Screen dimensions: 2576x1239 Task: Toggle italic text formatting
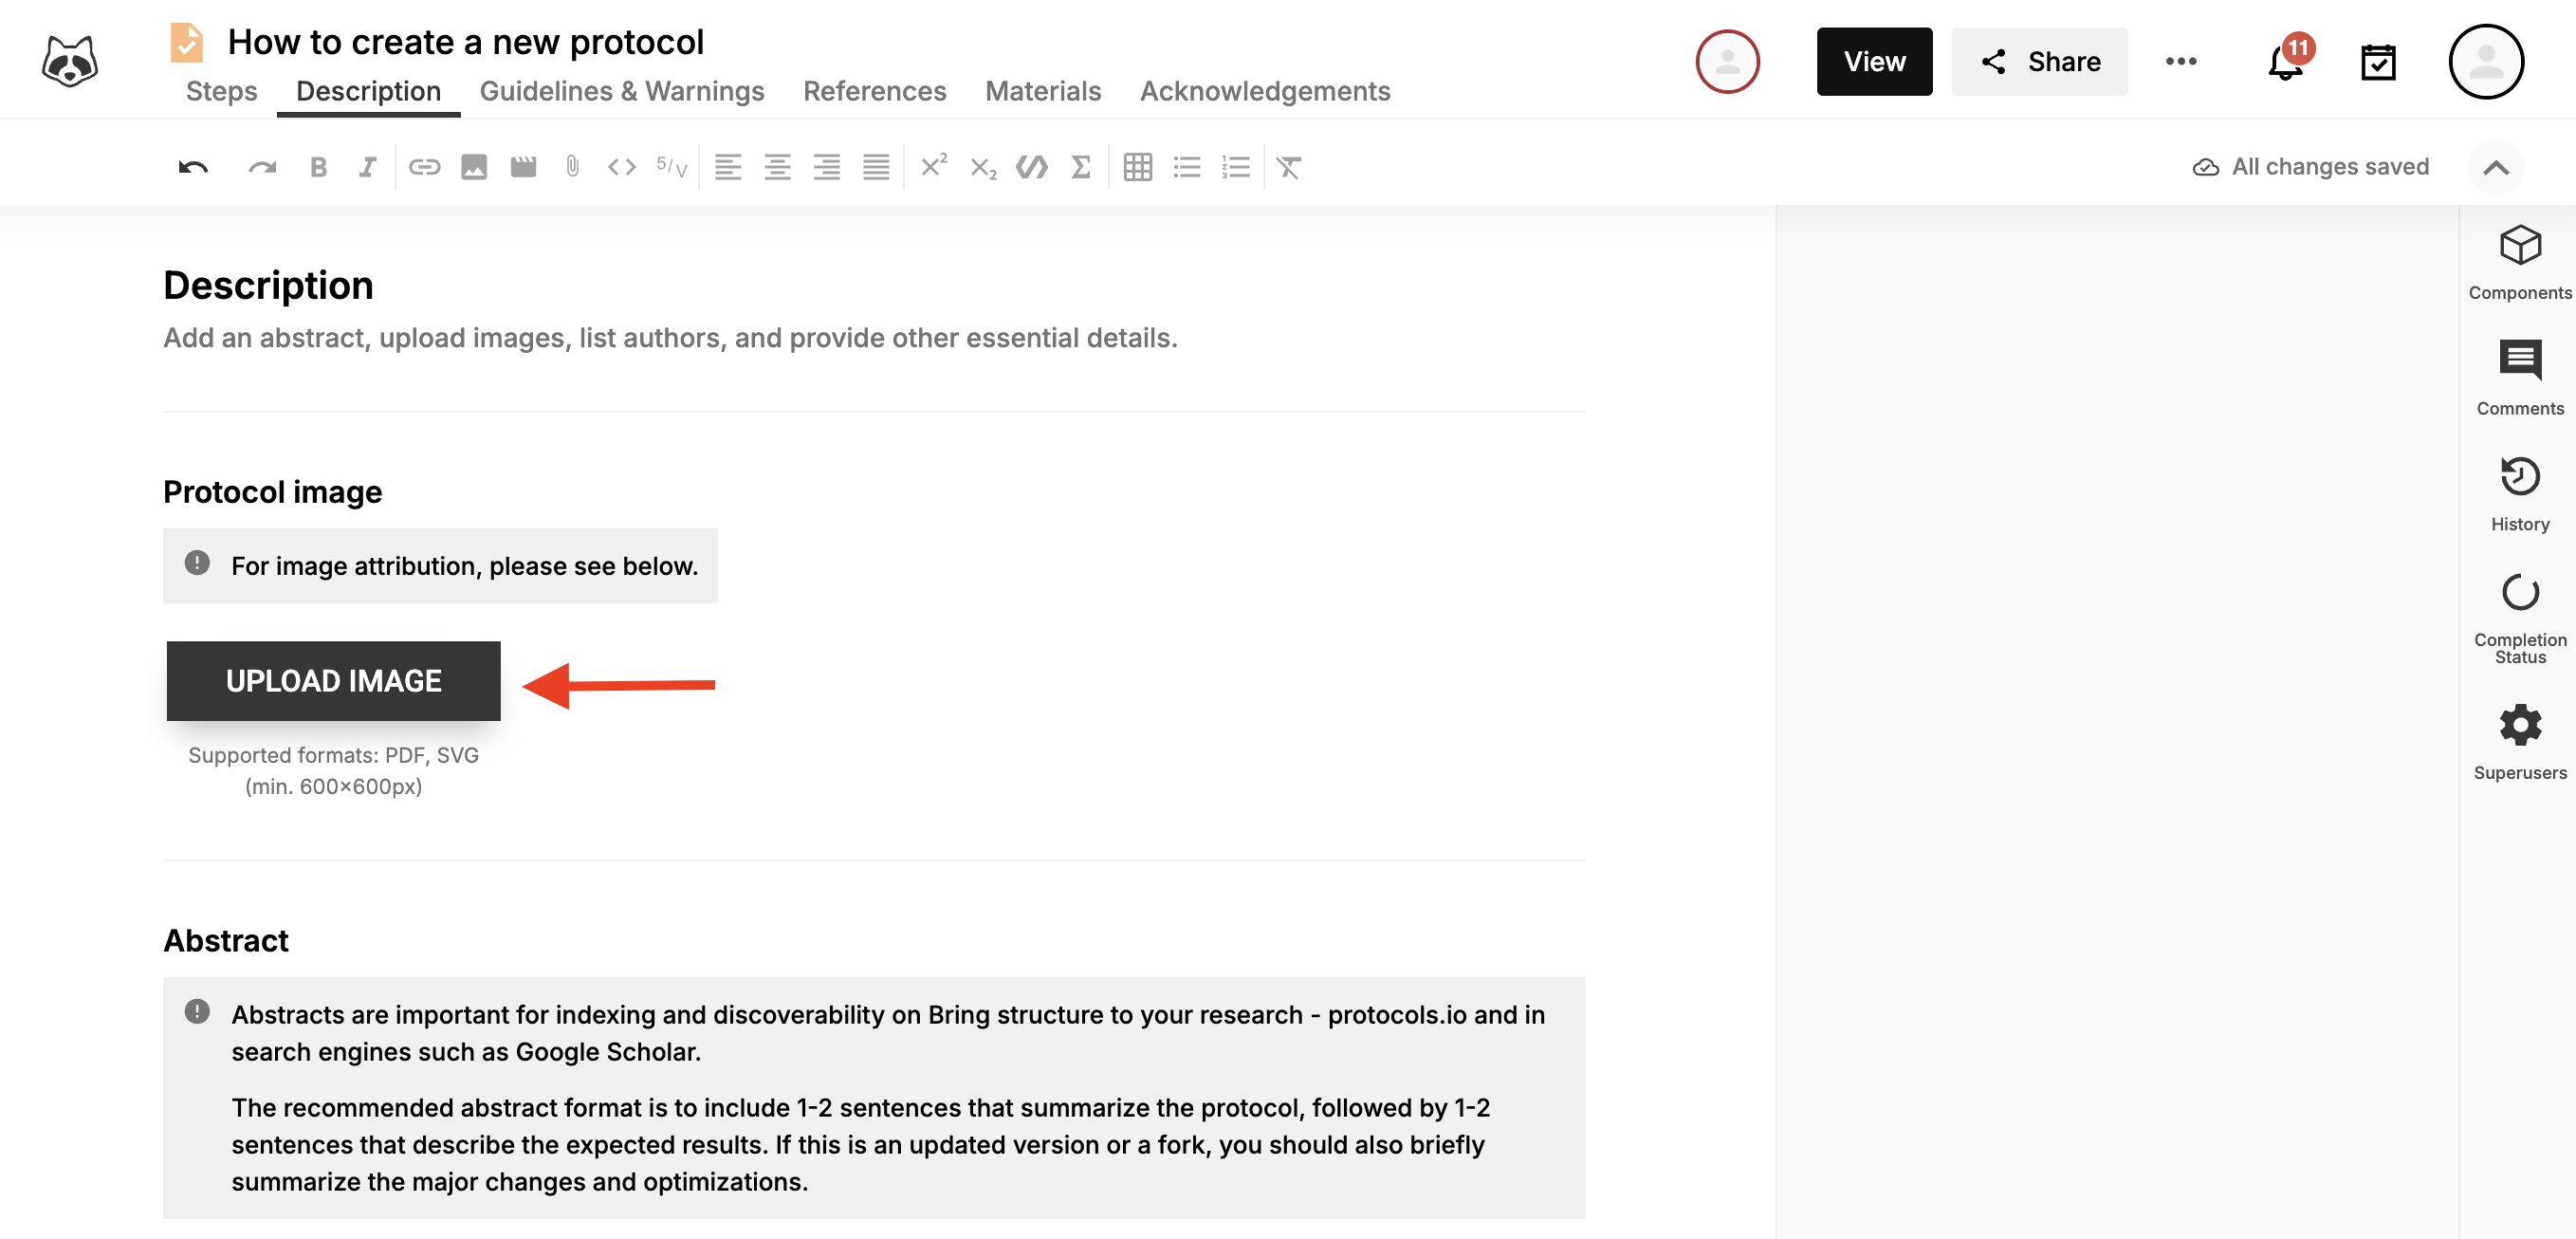[x=367, y=167]
